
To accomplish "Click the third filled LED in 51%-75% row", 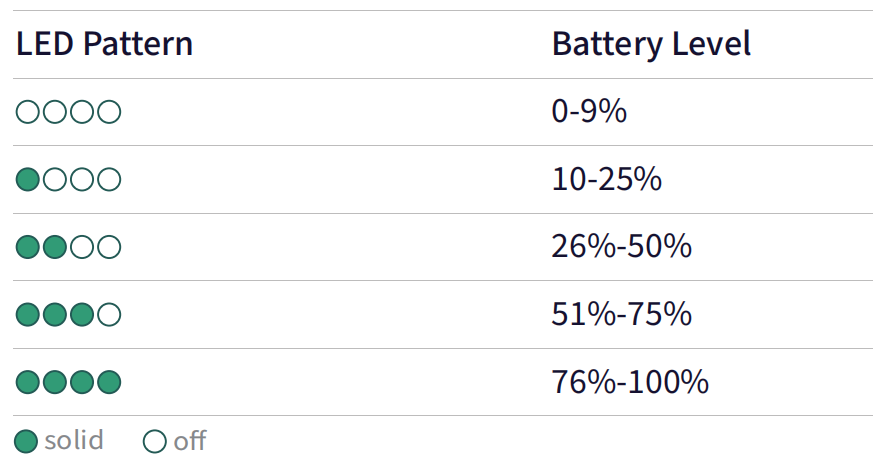I will pos(82,314).
